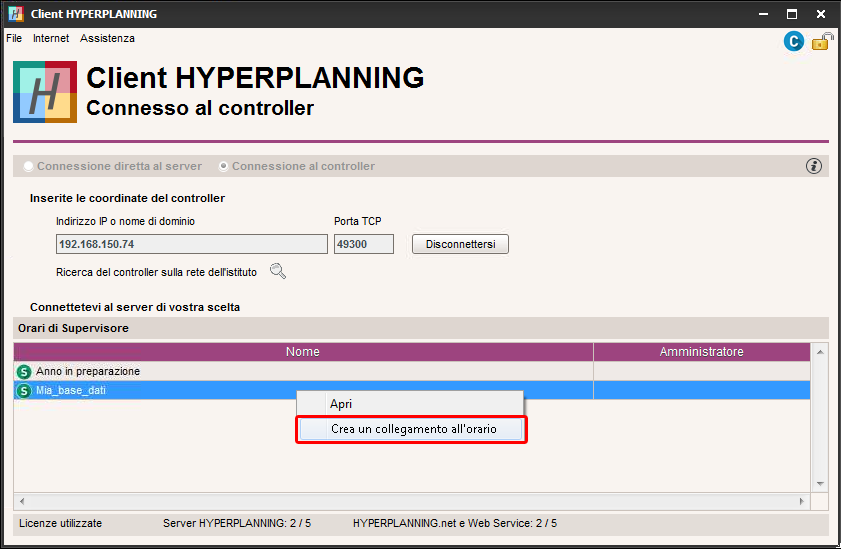The image size is (841, 549).
Task: Click the green S icon of Mia_base_dati
Action: tap(24, 391)
